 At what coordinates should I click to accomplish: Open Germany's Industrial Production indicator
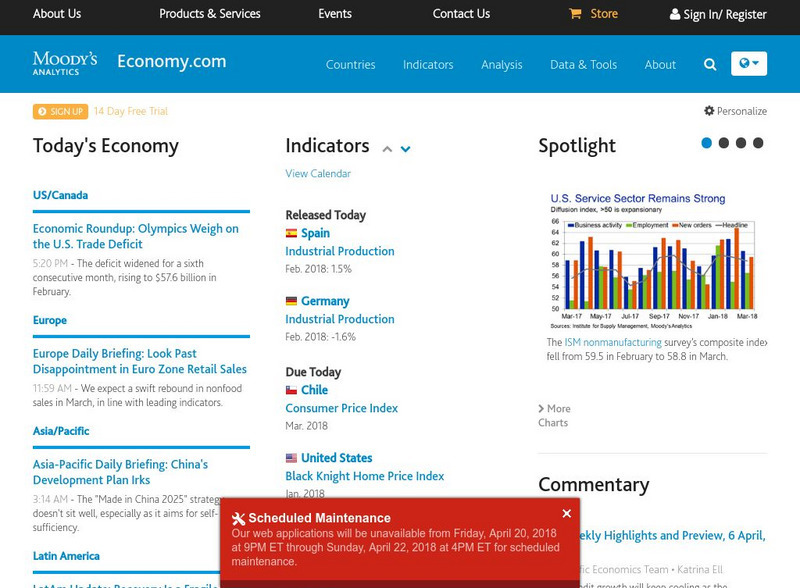click(340, 319)
